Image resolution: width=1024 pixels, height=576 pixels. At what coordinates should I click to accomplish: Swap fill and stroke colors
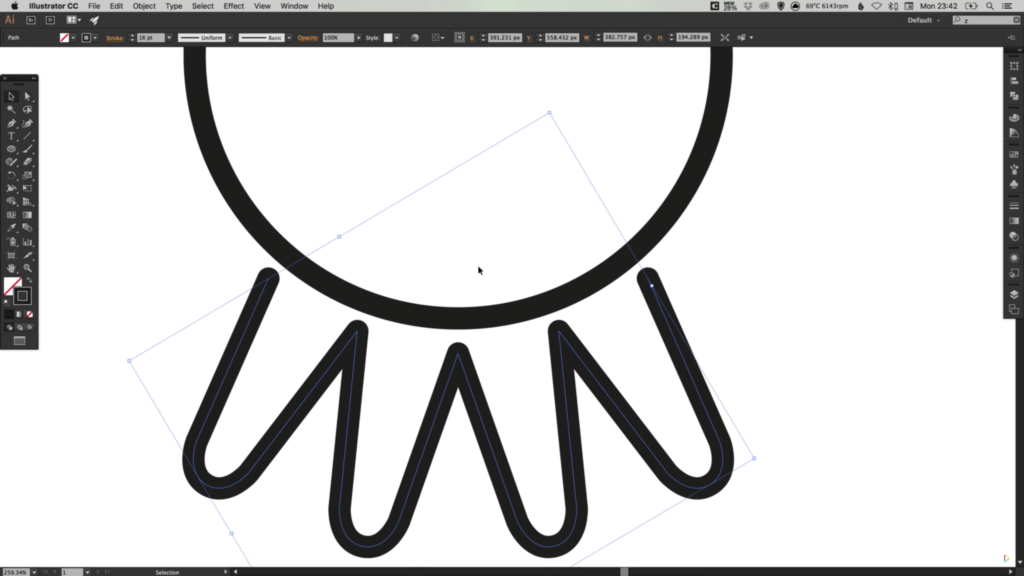click(29, 281)
